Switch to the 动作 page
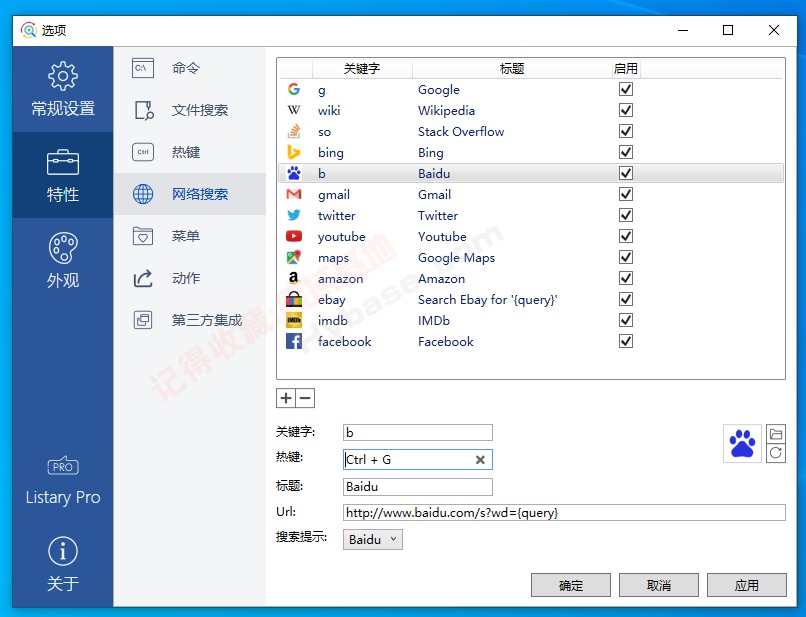806x617 pixels. click(190, 279)
